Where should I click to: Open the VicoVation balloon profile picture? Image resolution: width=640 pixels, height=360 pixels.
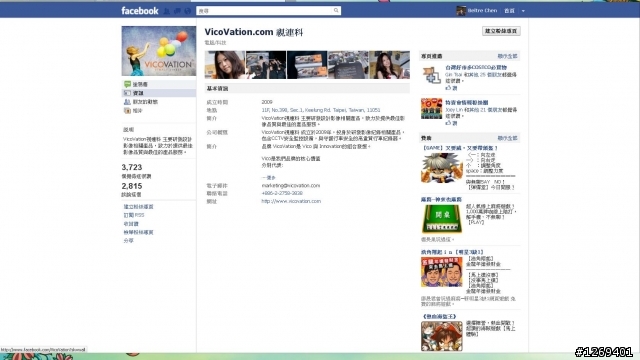tap(159, 51)
